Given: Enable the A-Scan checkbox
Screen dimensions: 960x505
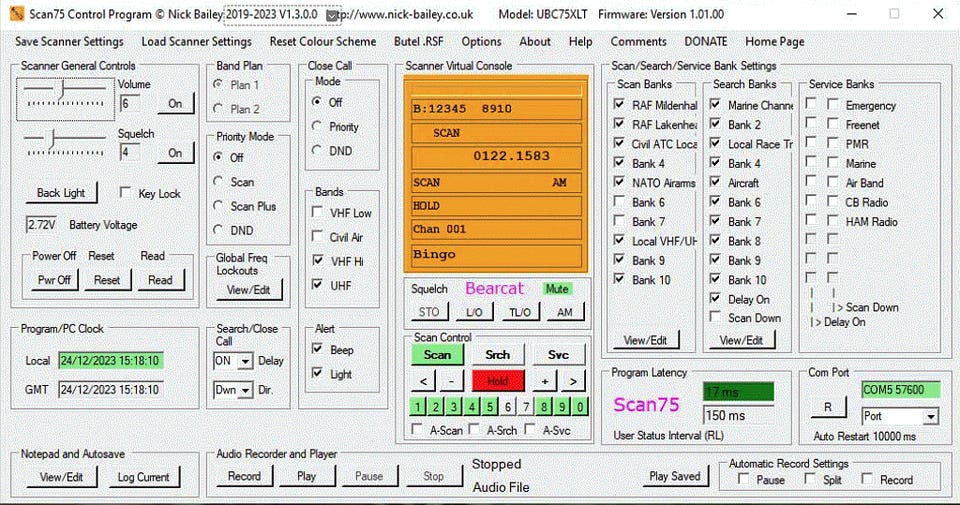Looking at the screenshot, I should 417,429.
